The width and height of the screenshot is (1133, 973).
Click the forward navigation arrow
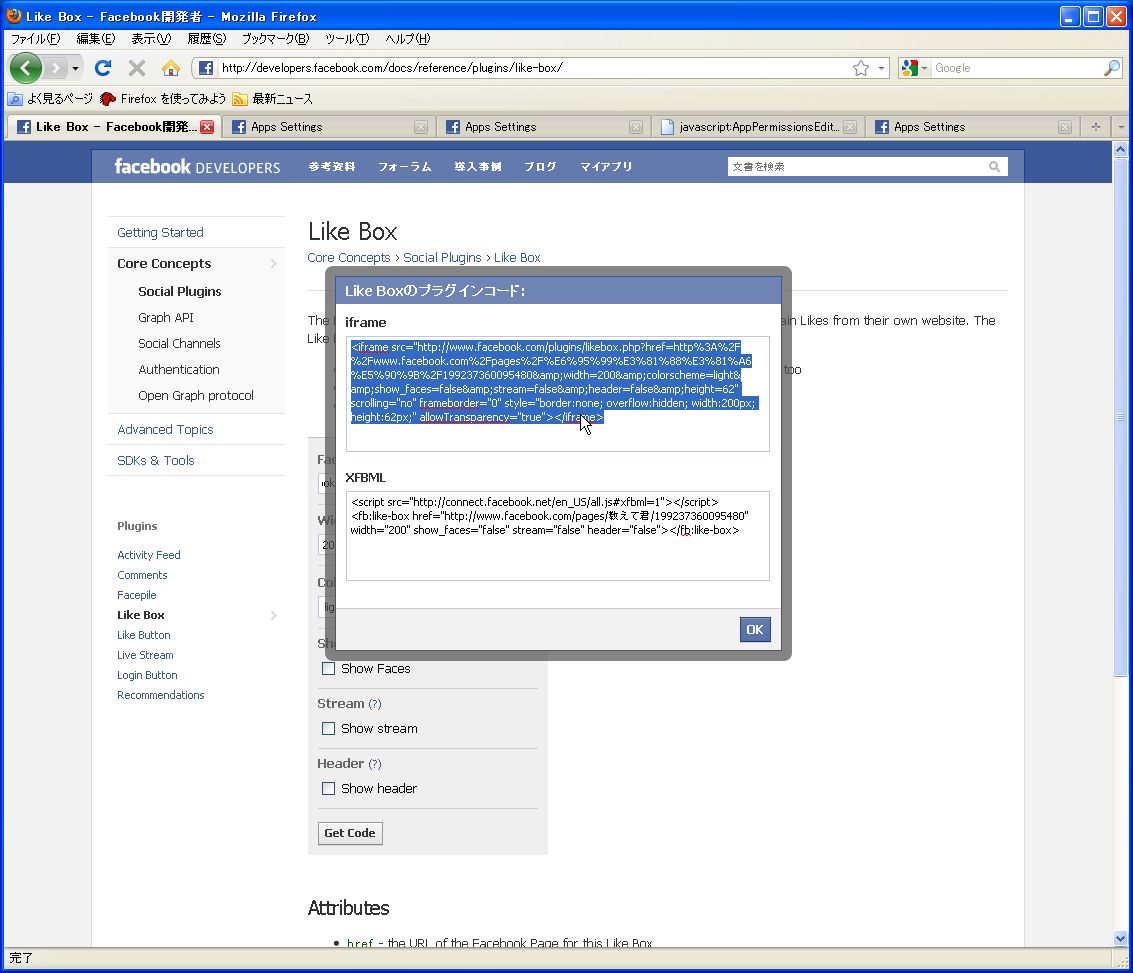55,68
